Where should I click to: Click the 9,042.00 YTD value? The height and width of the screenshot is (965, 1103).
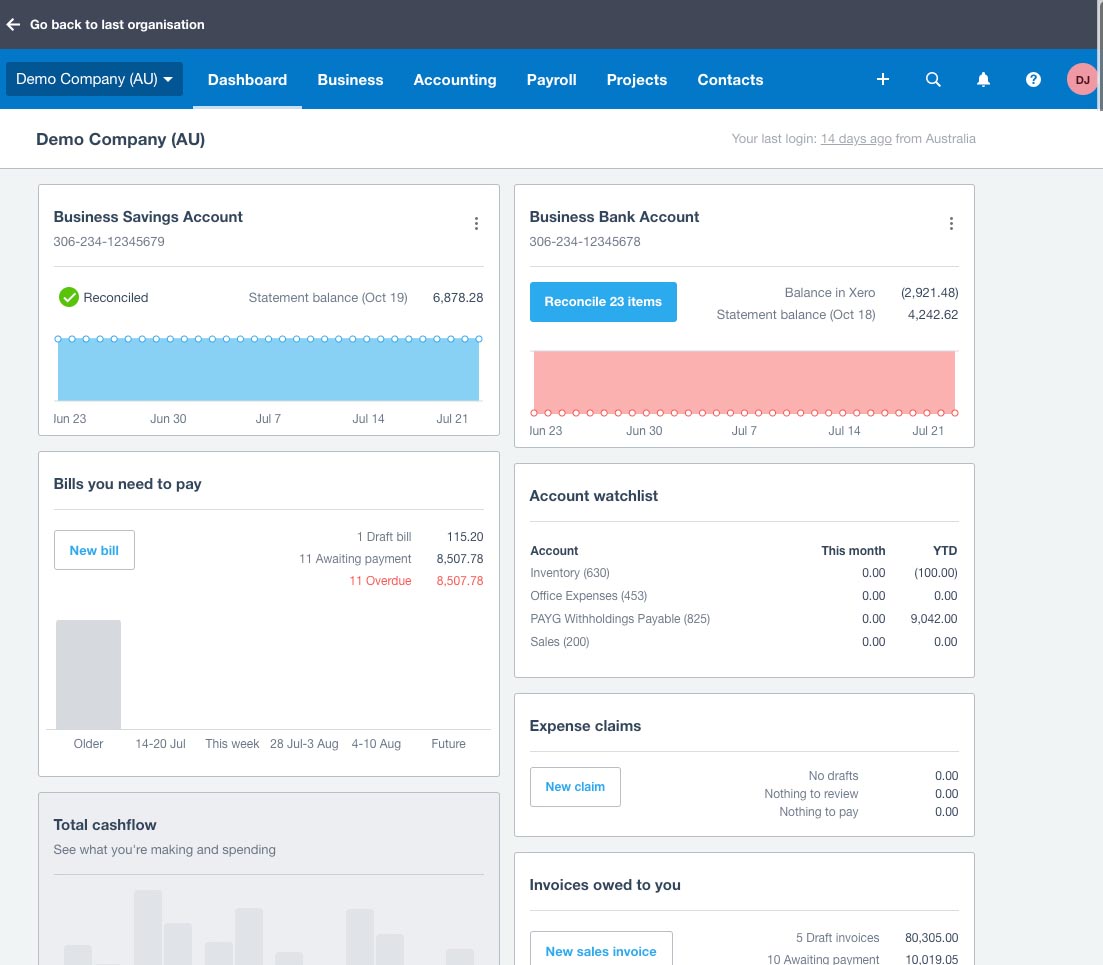click(933, 619)
